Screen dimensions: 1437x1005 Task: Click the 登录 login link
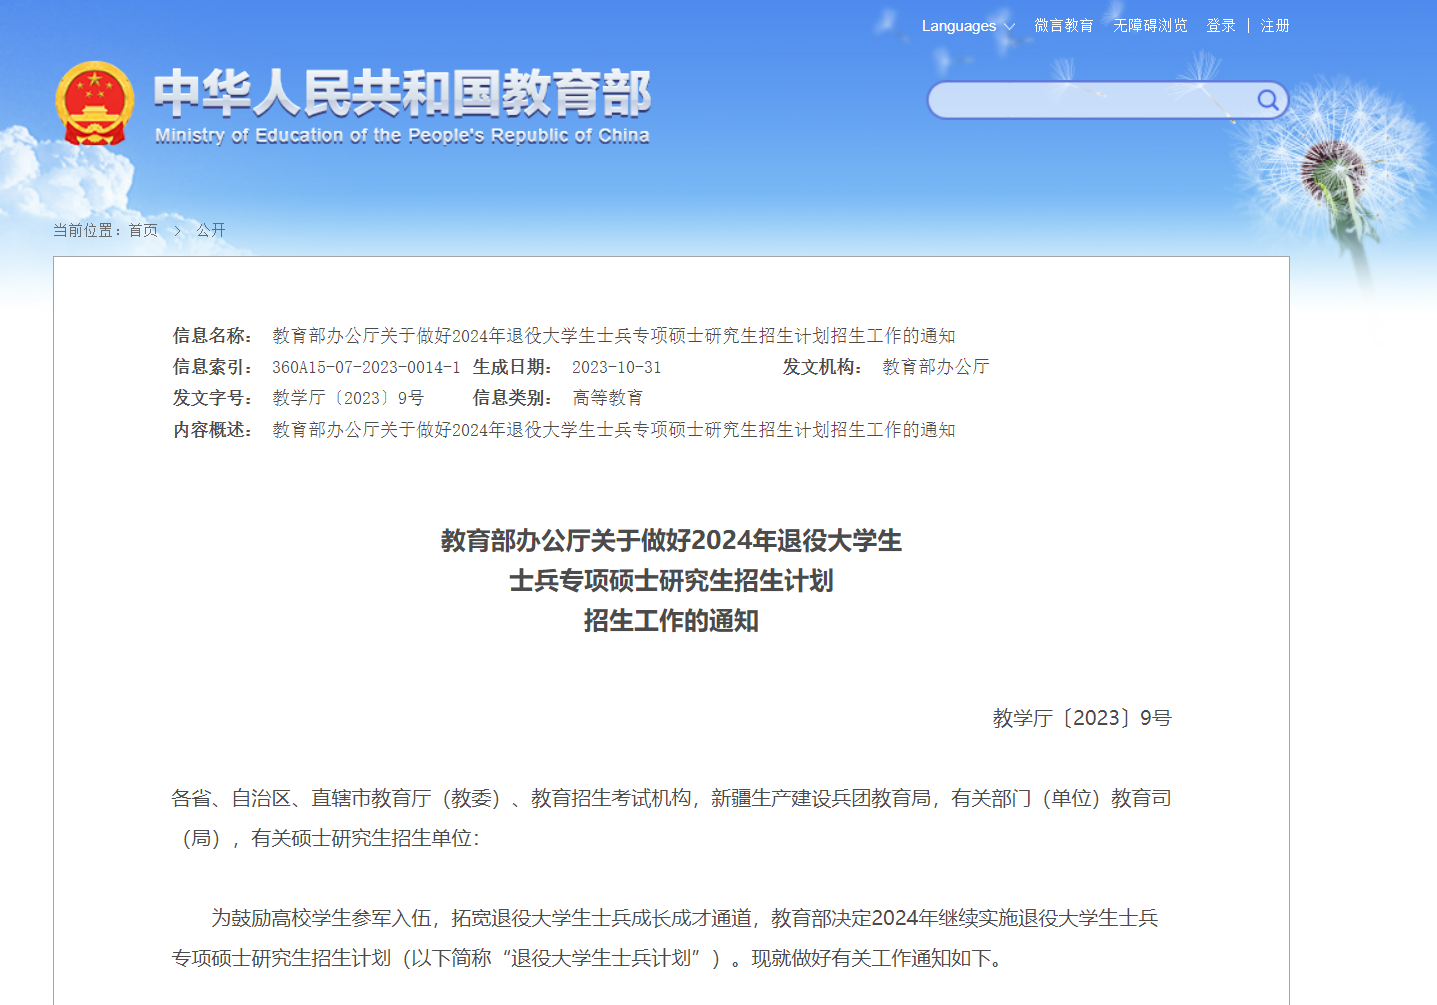(x=1220, y=26)
